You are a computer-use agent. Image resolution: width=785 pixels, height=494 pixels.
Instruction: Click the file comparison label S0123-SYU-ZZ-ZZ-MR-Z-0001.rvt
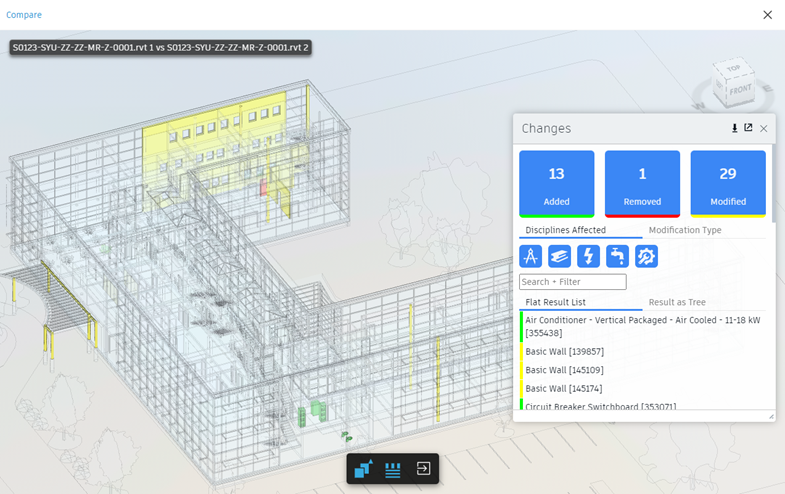pos(160,48)
